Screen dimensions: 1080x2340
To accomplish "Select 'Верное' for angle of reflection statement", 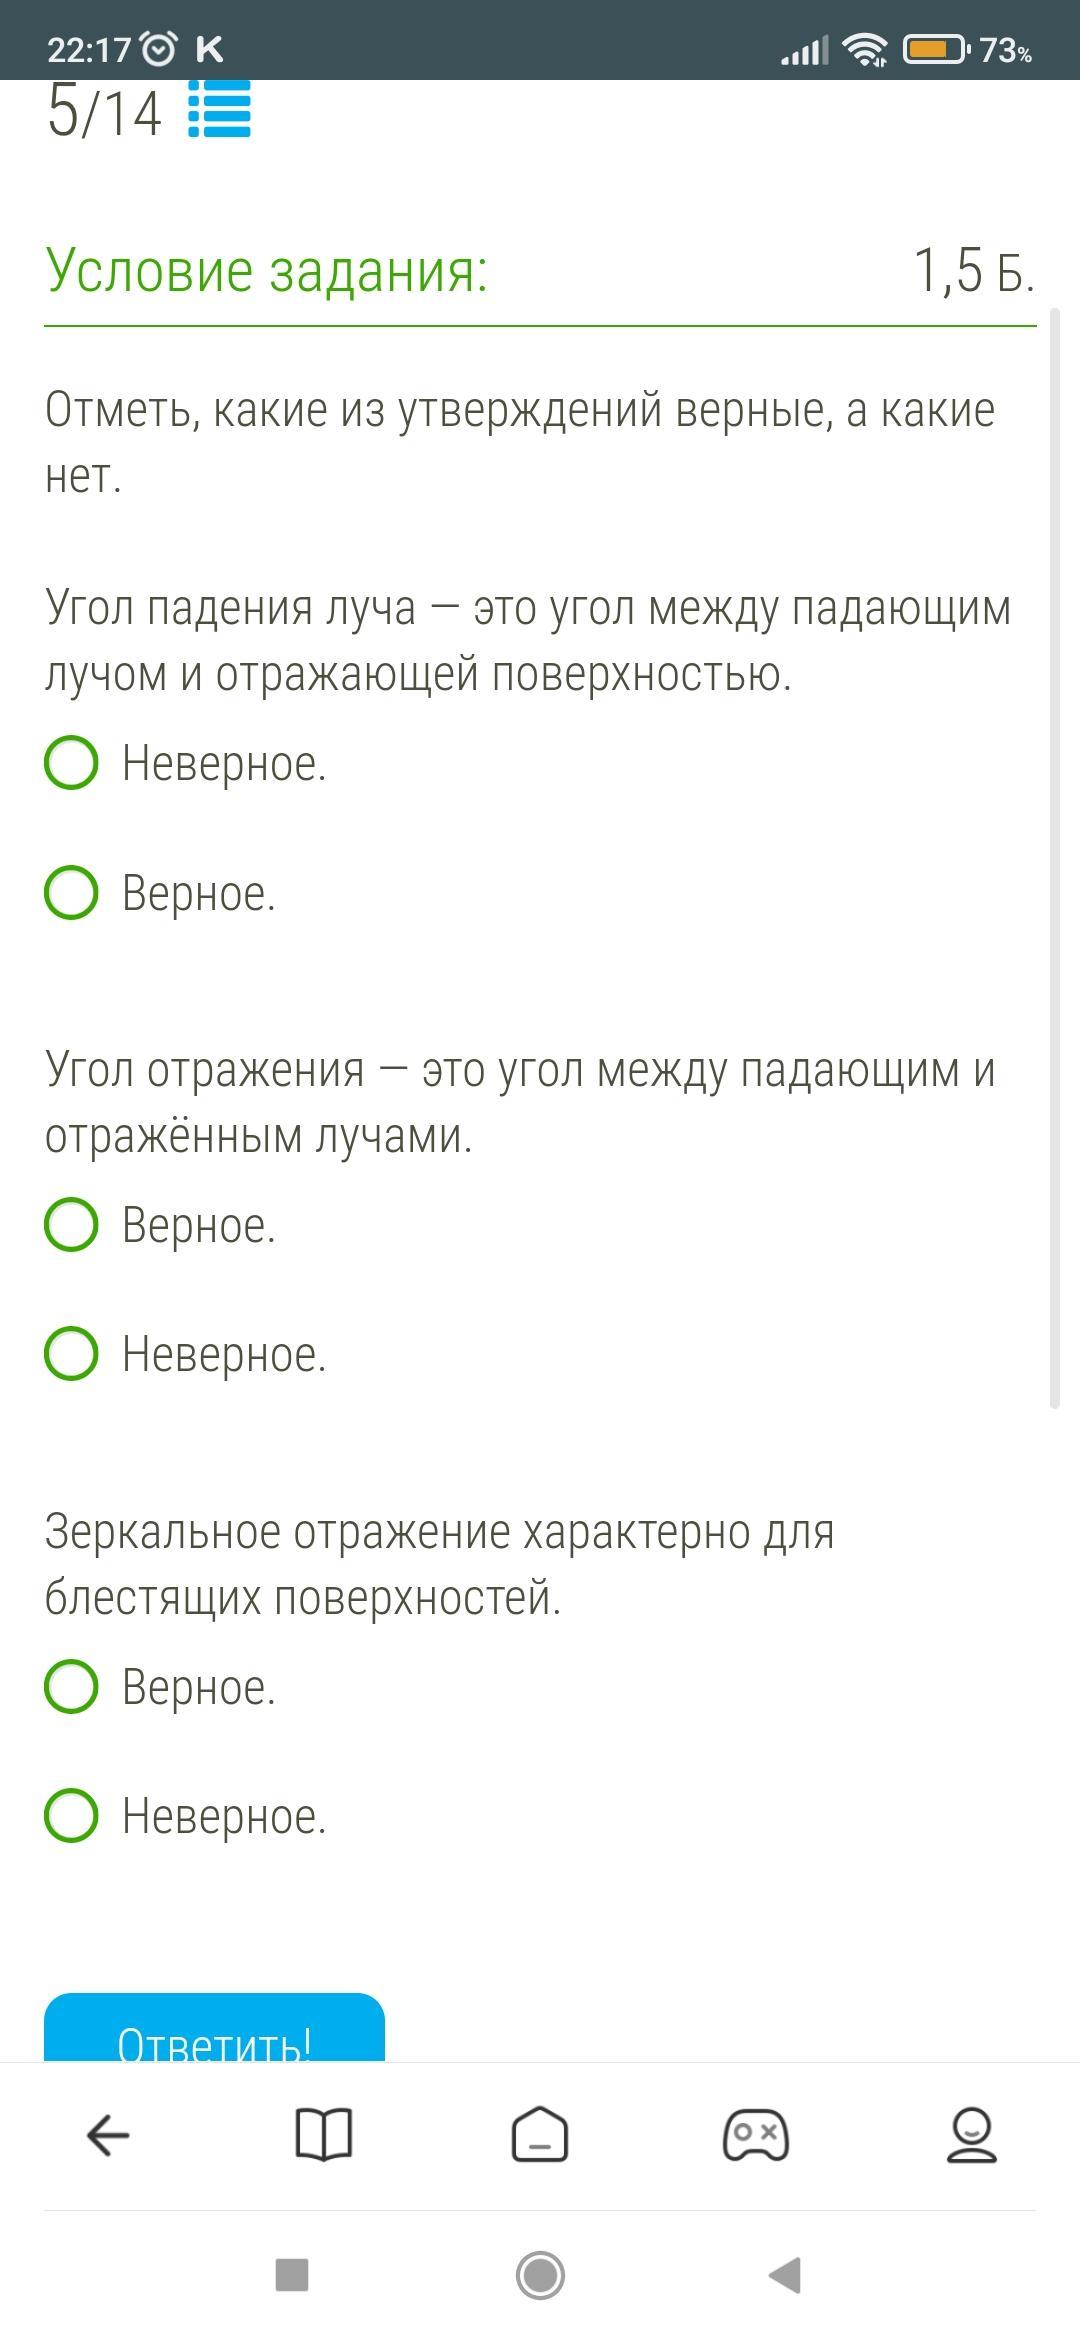I will (72, 1225).
